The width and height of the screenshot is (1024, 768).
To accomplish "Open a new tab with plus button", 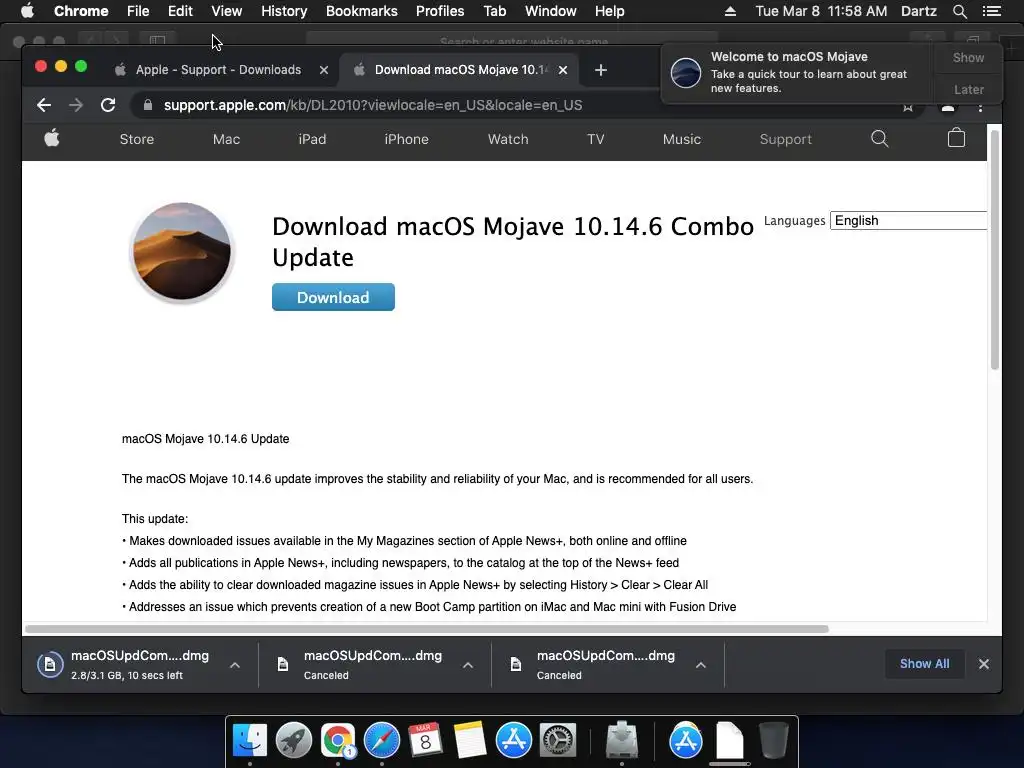I will pyautogui.click(x=601, y=70).
